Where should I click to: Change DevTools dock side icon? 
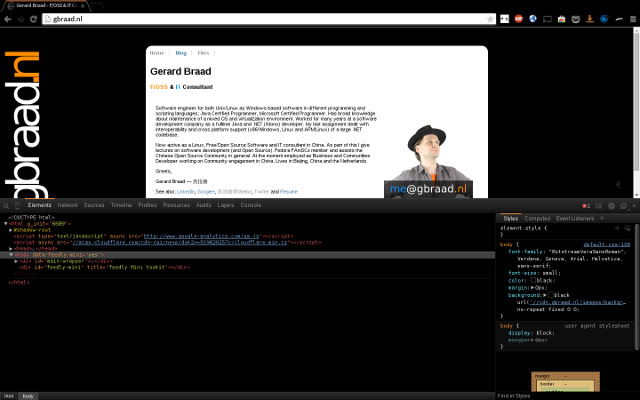click(623, 206)
